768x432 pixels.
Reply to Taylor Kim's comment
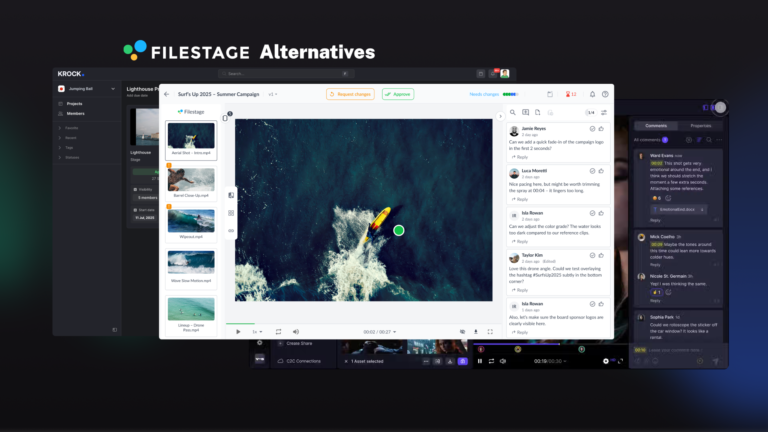(x=520, y=290)
